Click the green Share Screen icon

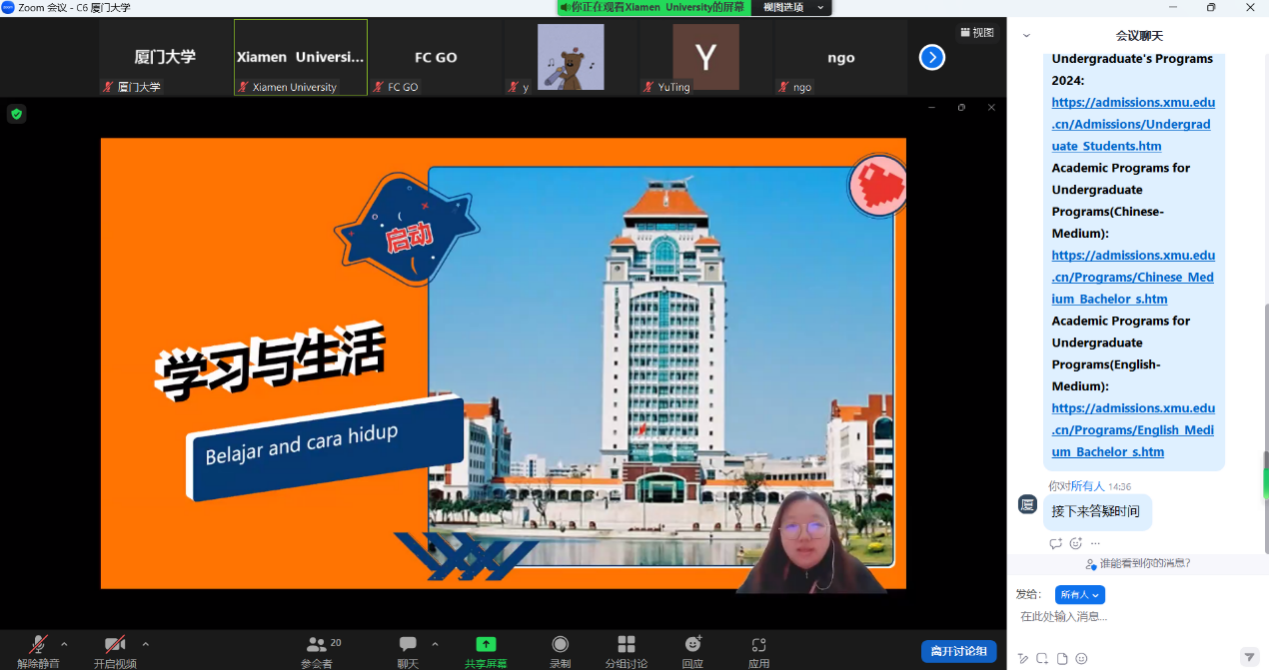[485, 645]
